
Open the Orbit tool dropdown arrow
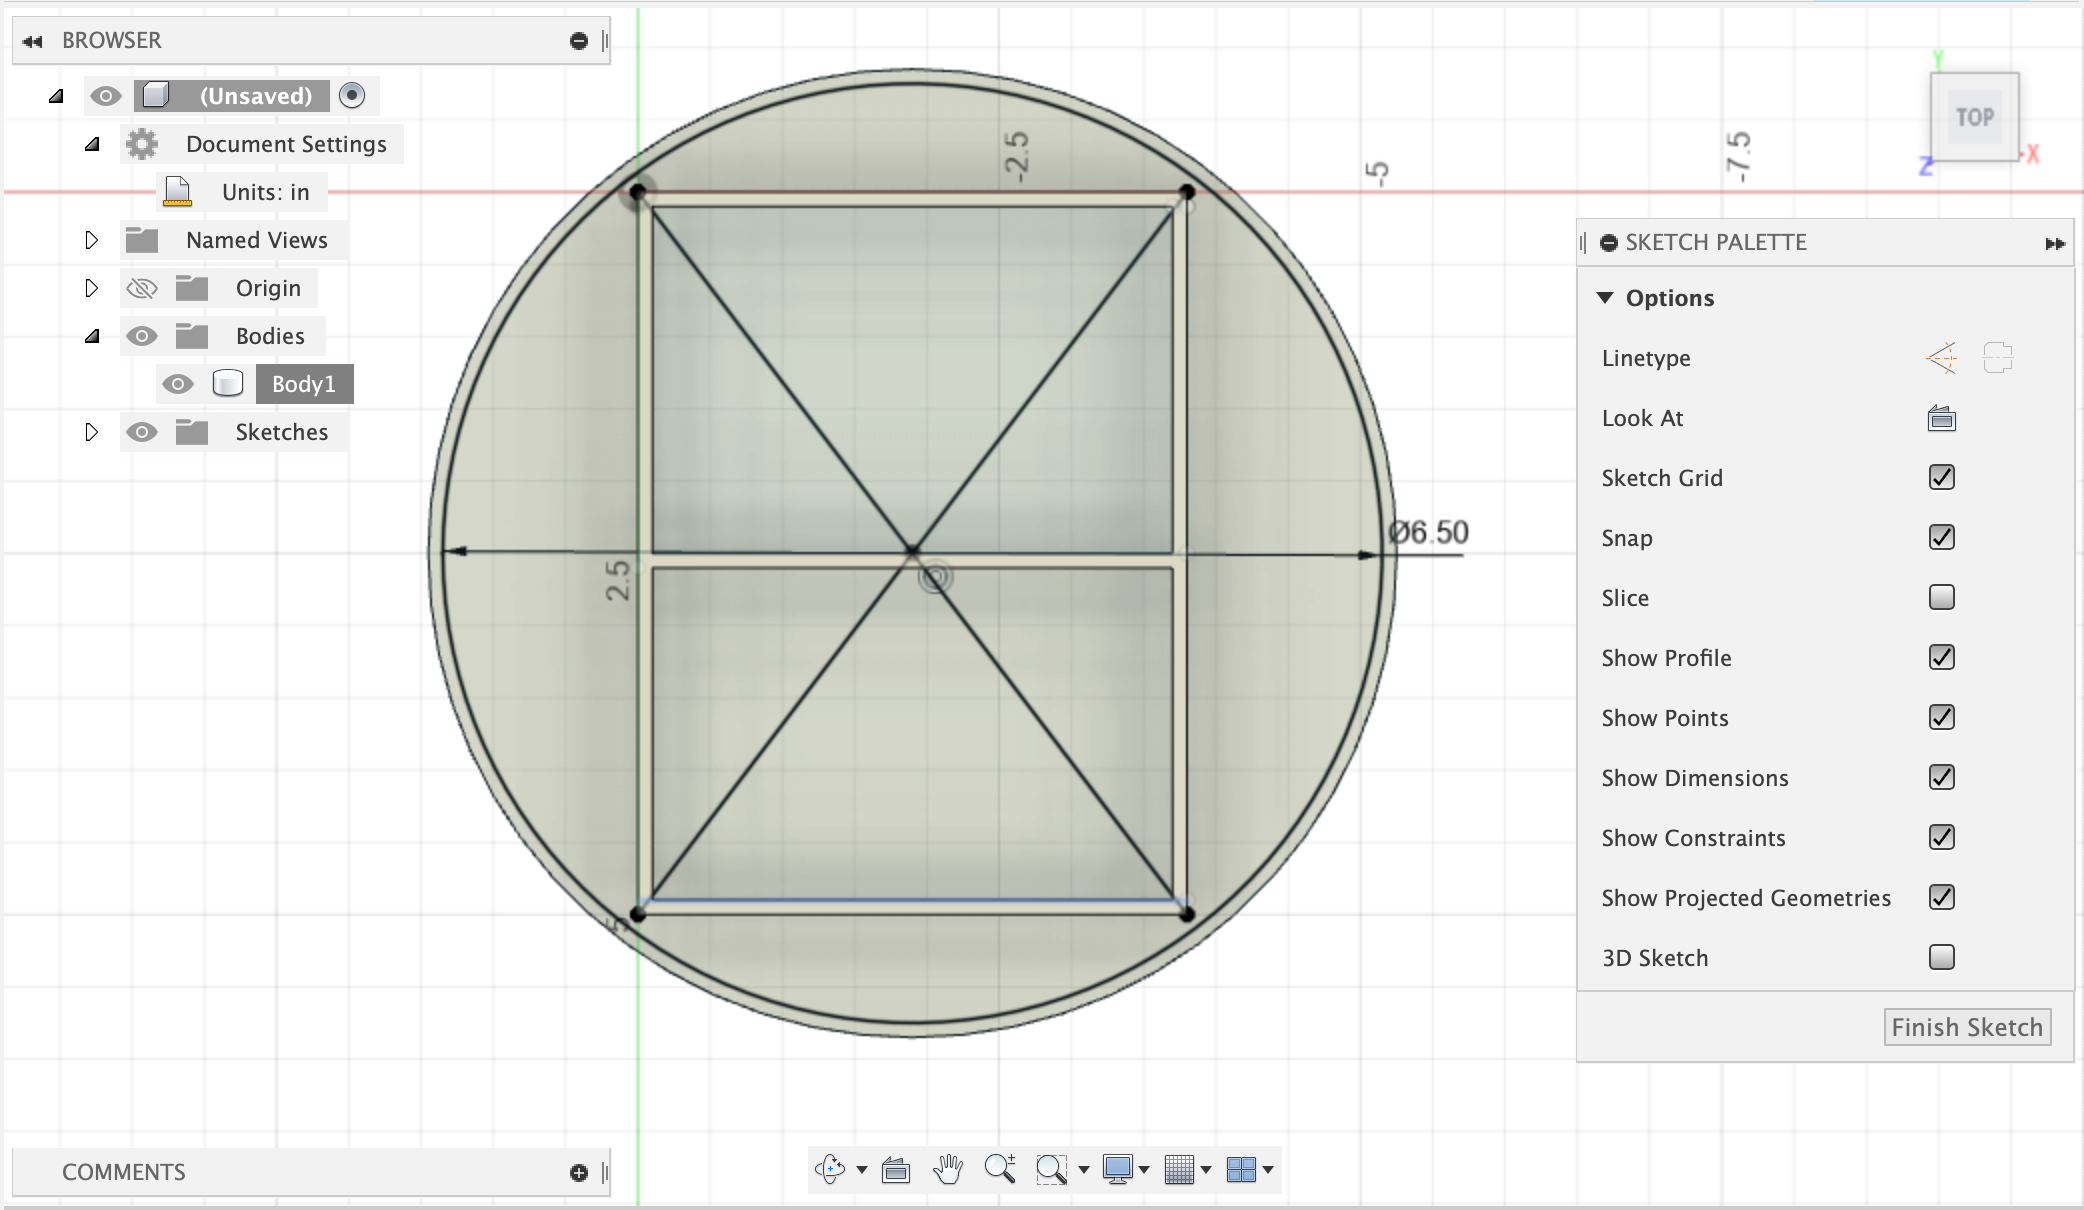click(x=862, y=1169)
